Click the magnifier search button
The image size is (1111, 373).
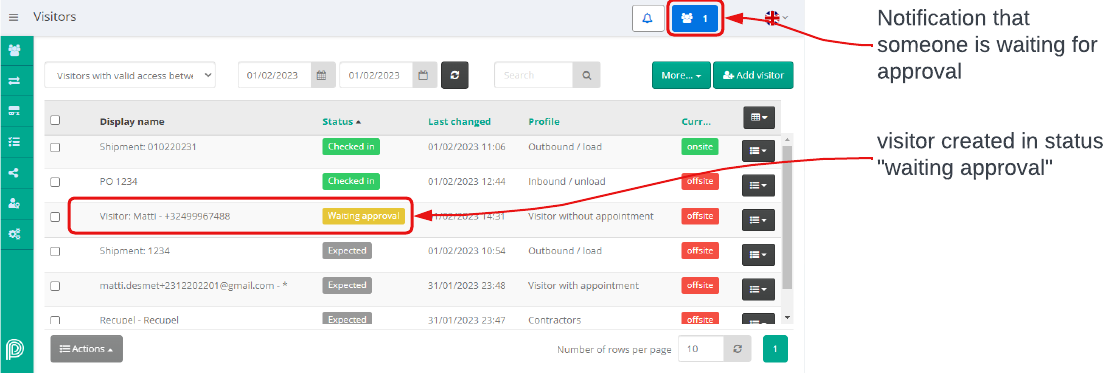pyautogui.click(x=586, y=75)
